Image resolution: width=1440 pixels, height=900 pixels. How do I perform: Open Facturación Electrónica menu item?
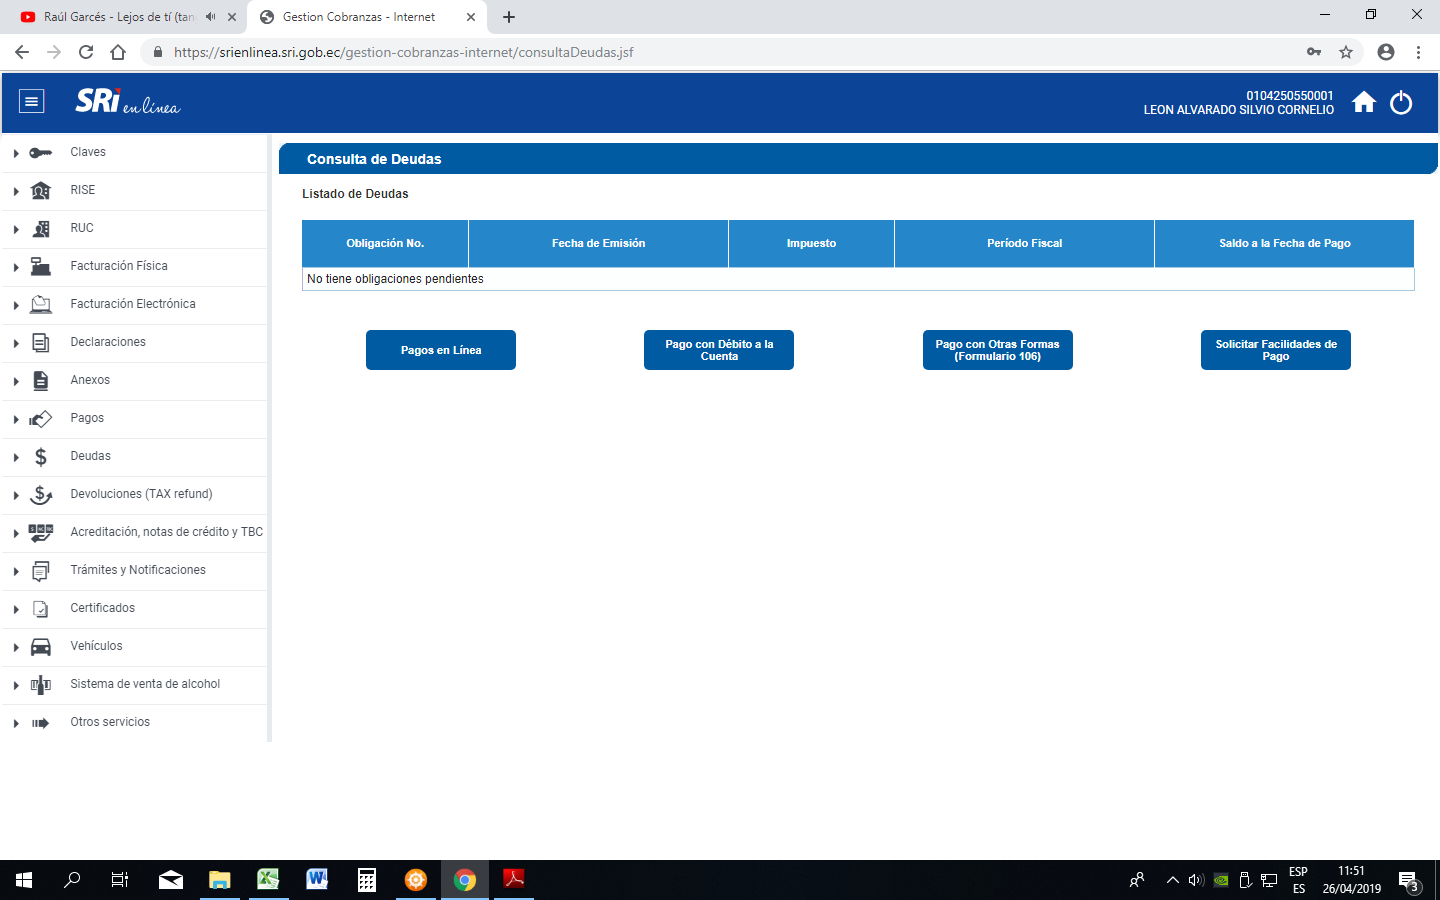coord(133,304)
